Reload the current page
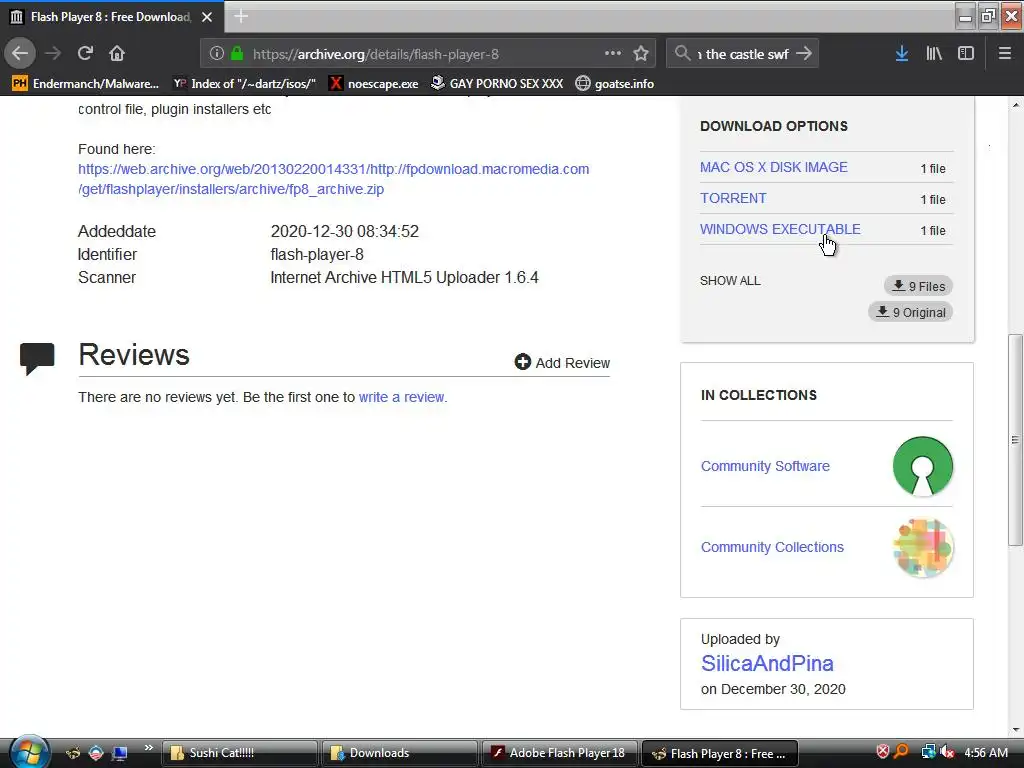This screenshot has height=768, width=1024. point(85,54)
